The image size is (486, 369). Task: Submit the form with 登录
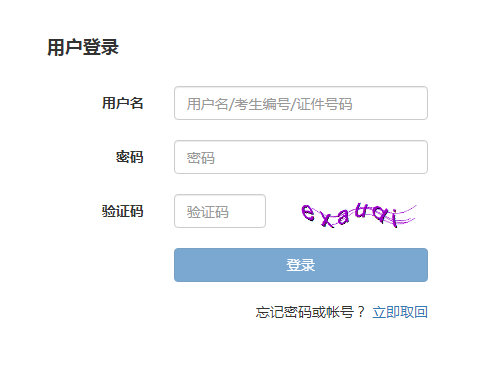(x=301, y=265)
